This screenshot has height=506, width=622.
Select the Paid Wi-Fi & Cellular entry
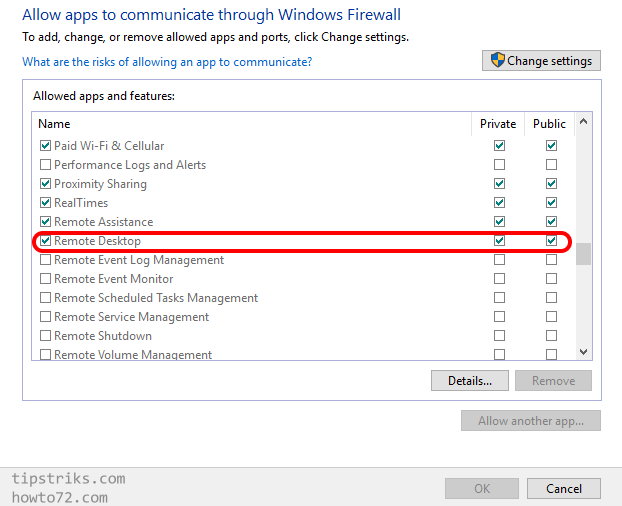109,146
